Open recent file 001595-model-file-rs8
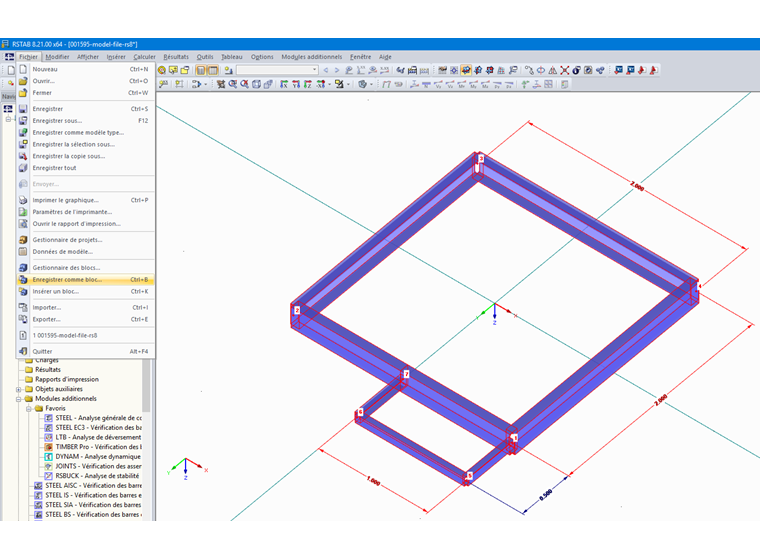The height and width of the screenshot is (560, 760). 85,336
